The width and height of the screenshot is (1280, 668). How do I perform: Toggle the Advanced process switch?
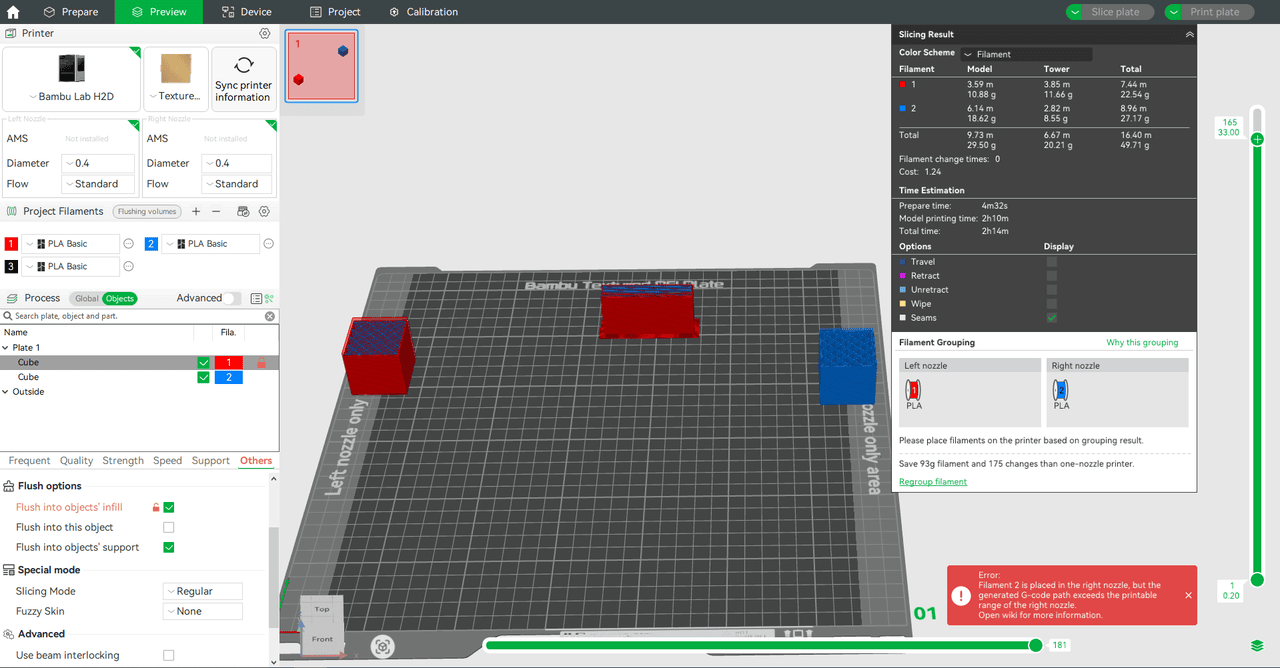point(232,298)
